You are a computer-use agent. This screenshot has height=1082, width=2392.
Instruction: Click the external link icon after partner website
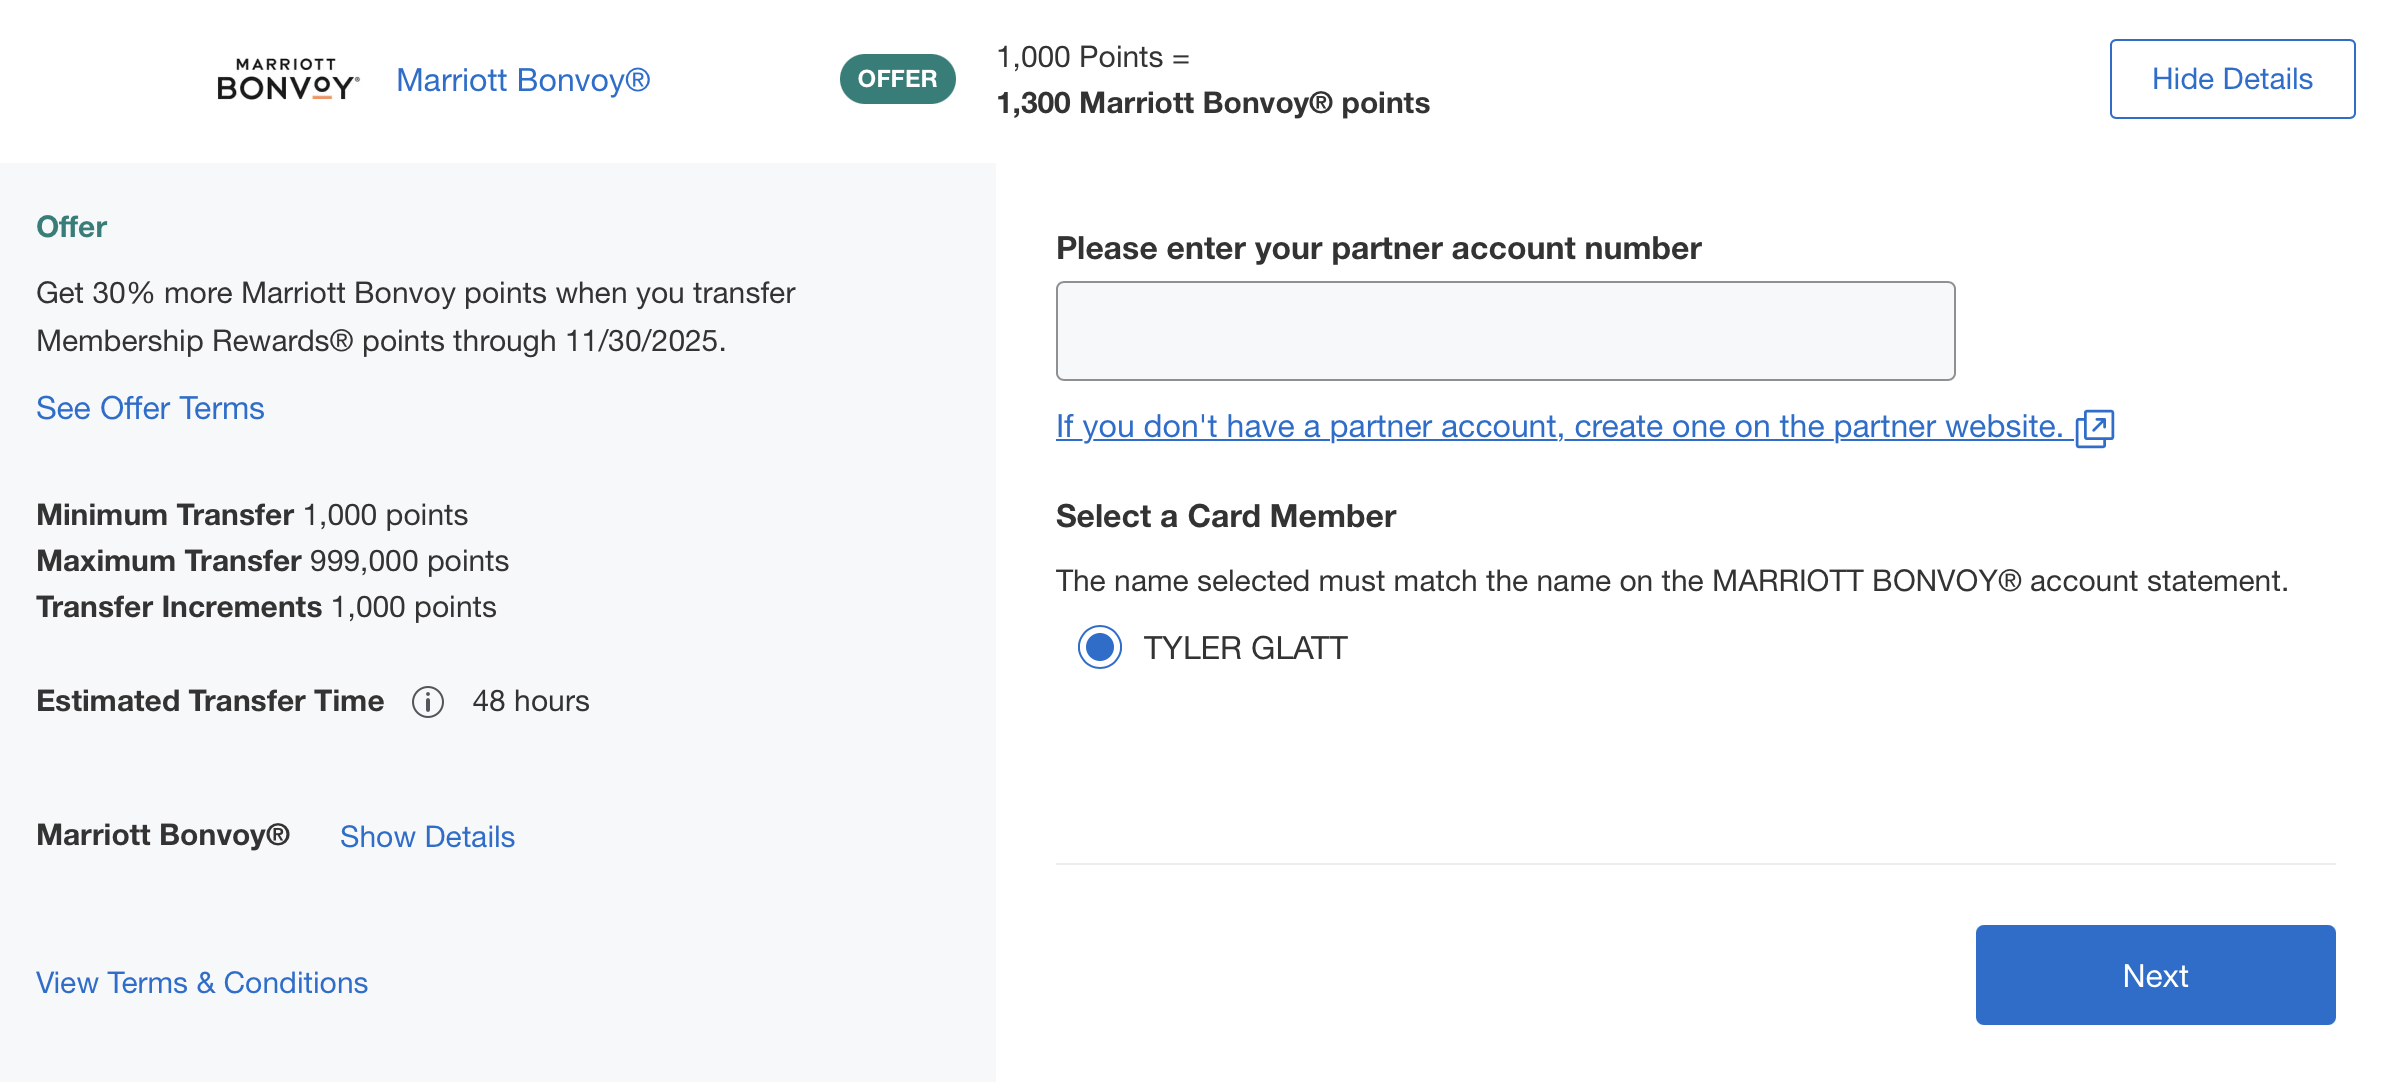click(2094, 428)
